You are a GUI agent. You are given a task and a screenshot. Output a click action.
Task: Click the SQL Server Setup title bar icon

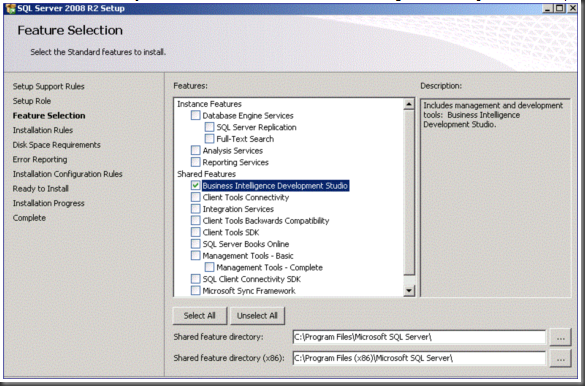pos(11,8)
